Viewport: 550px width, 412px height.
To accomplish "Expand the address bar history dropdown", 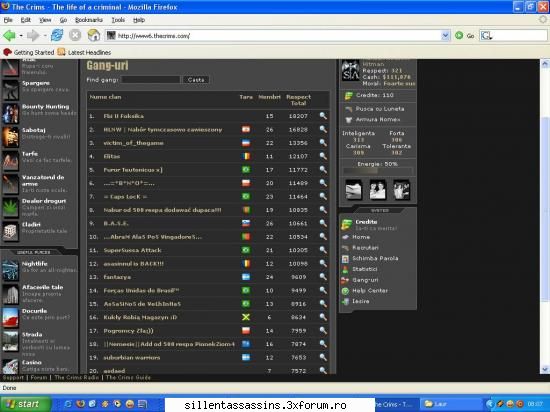I will click(x=445, y=35).
